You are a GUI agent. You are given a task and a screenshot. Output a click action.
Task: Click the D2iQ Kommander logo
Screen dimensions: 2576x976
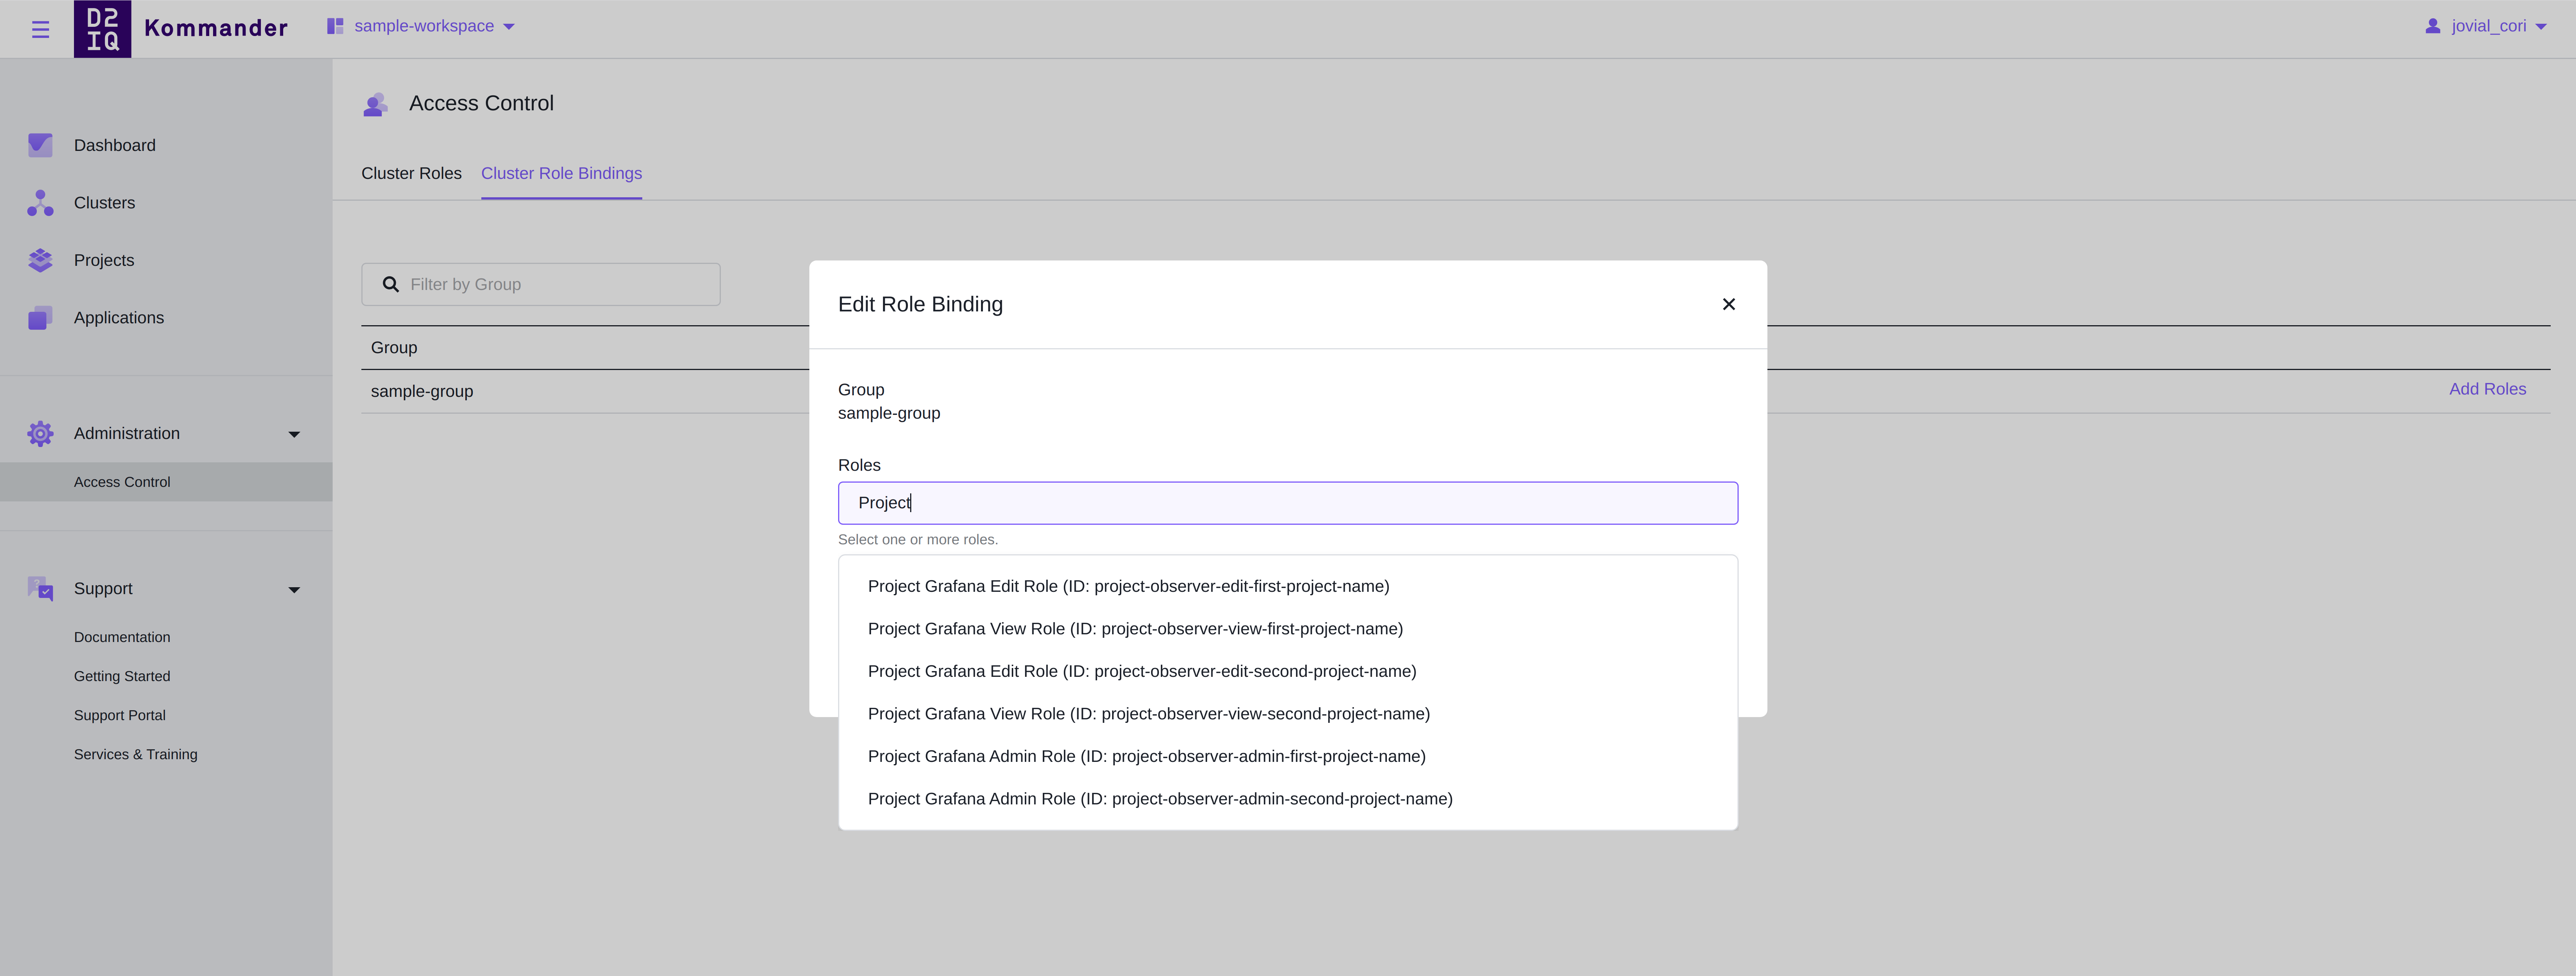tap(181, 29)
